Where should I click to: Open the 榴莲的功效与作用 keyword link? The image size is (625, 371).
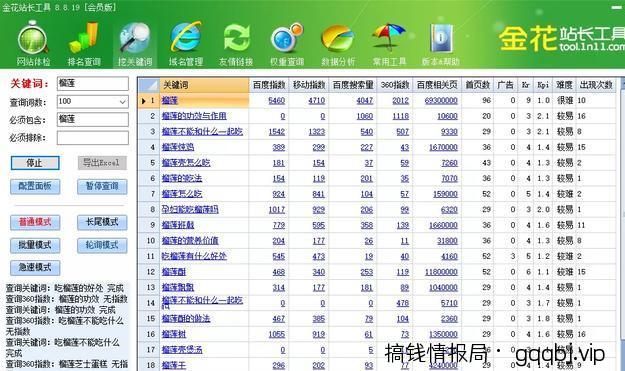tap(194, 116)
